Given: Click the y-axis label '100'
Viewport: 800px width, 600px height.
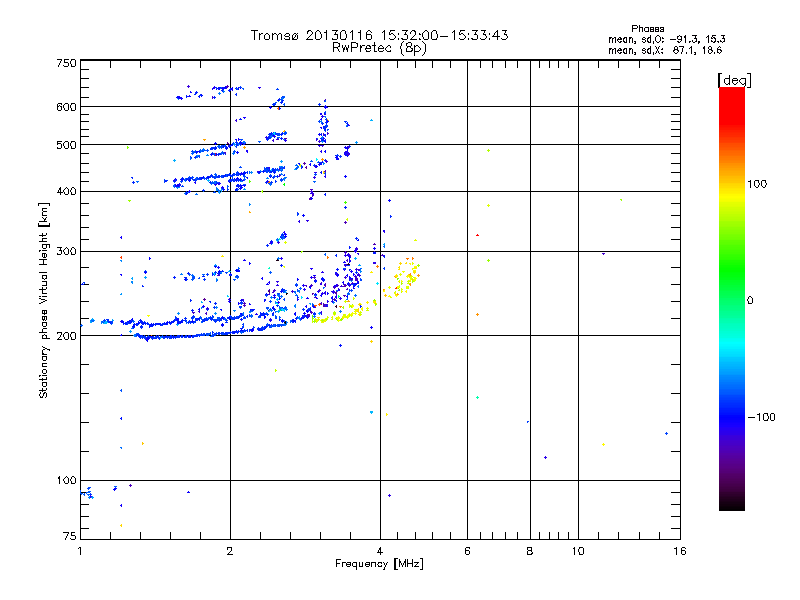Looking at the screenshot, I should point(66,481).
